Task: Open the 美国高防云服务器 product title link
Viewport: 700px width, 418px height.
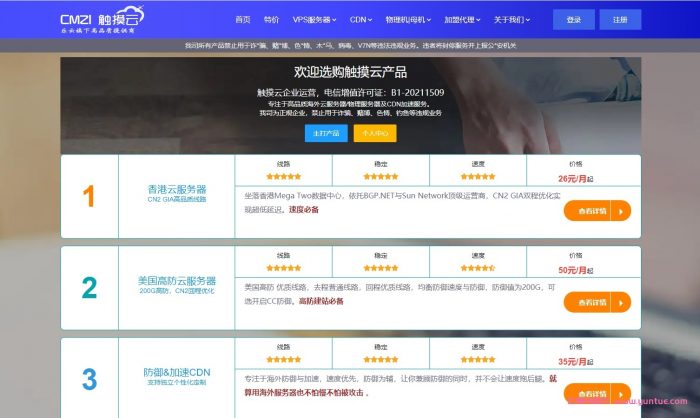Action: (x=177, y=281)
